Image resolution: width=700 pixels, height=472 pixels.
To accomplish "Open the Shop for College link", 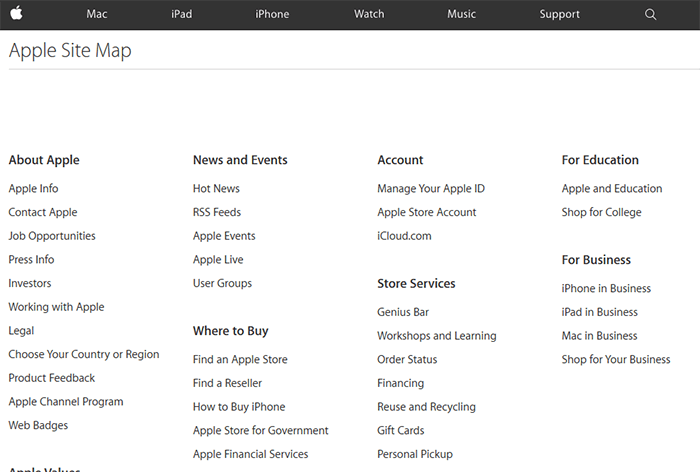I will point(602,213).
